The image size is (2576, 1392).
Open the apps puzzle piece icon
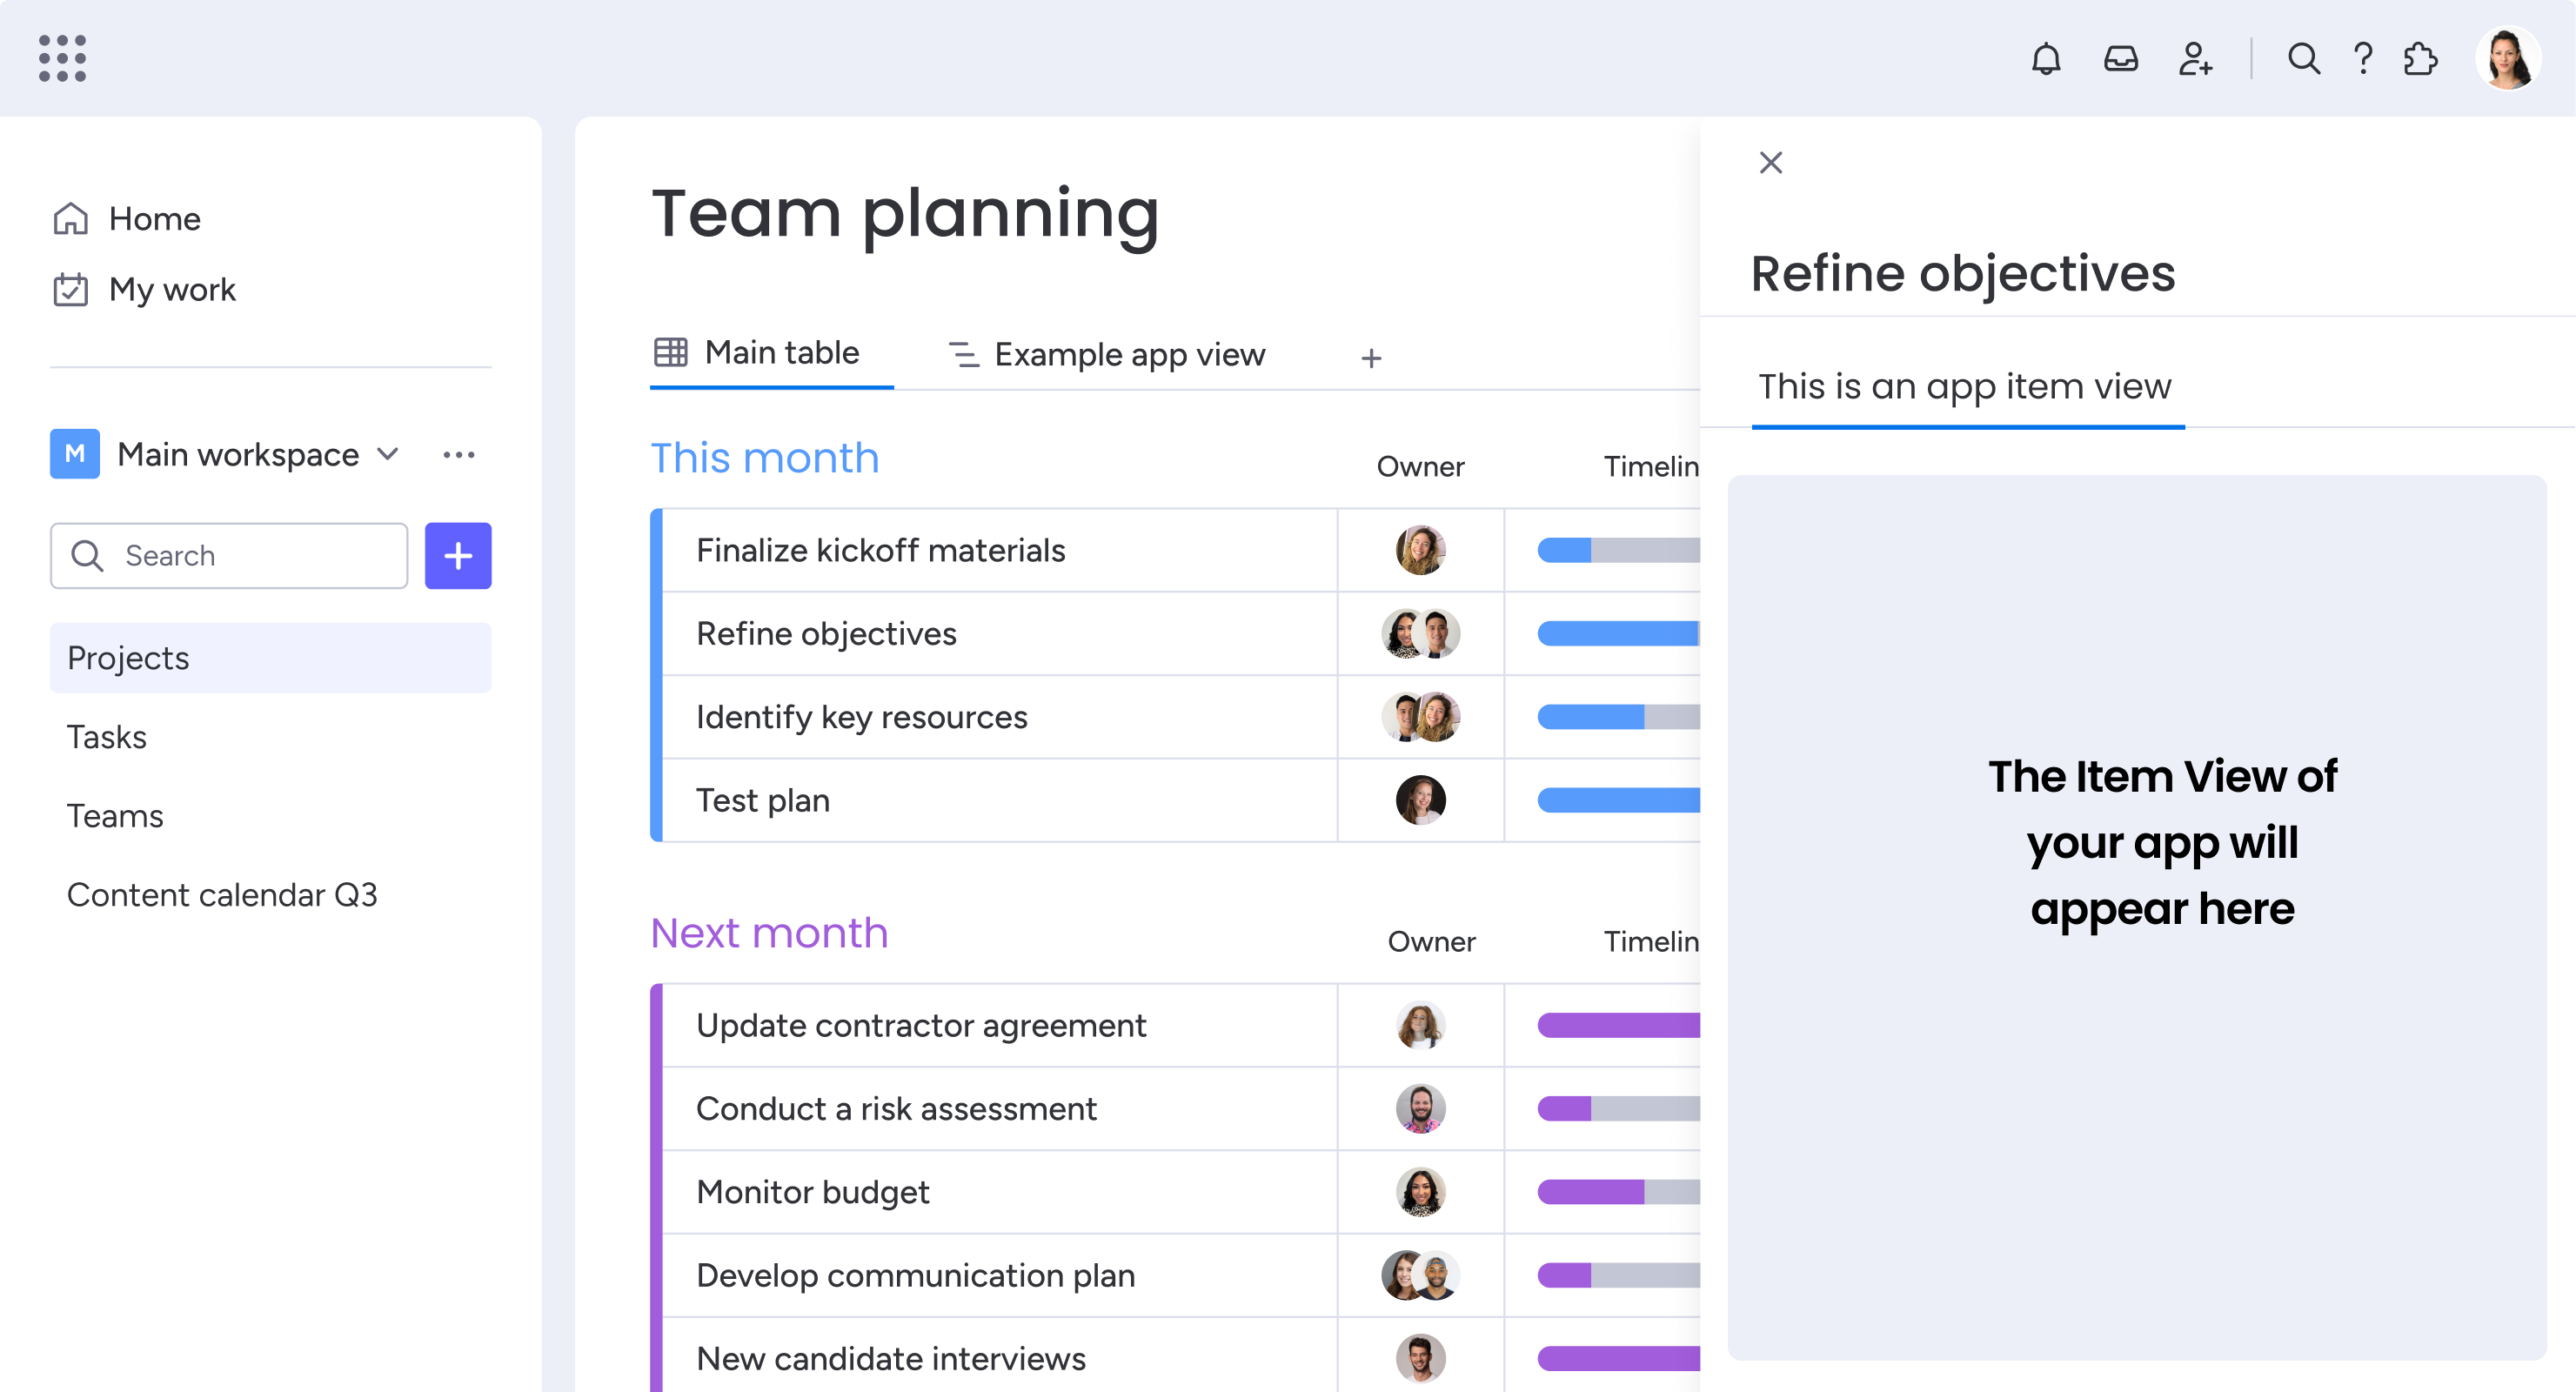click(2421, 59)
